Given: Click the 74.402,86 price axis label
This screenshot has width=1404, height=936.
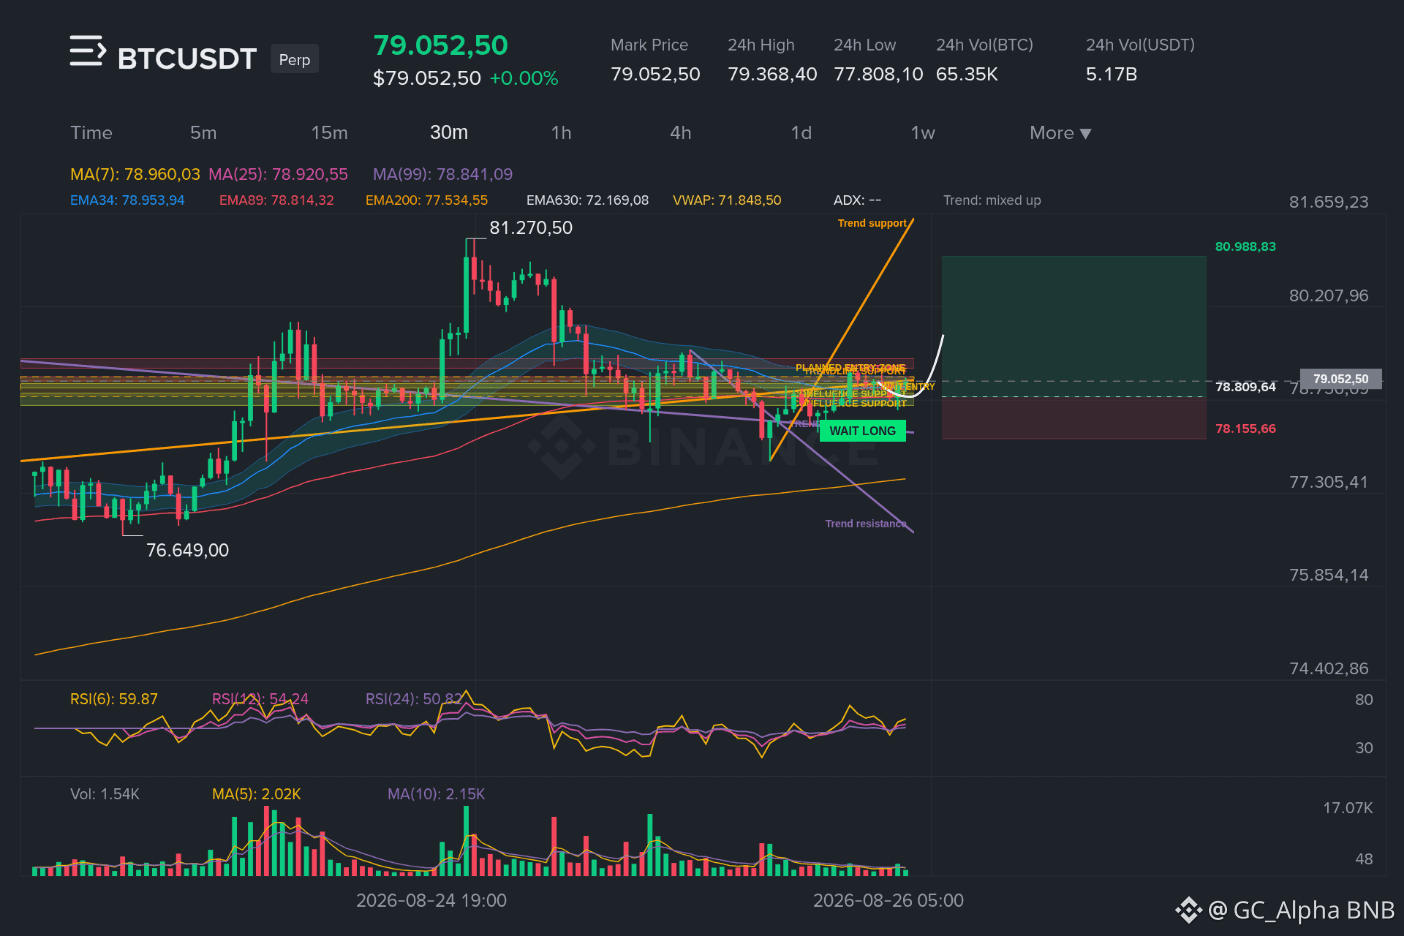Looking at the screenshot, I should [1329, 669].
